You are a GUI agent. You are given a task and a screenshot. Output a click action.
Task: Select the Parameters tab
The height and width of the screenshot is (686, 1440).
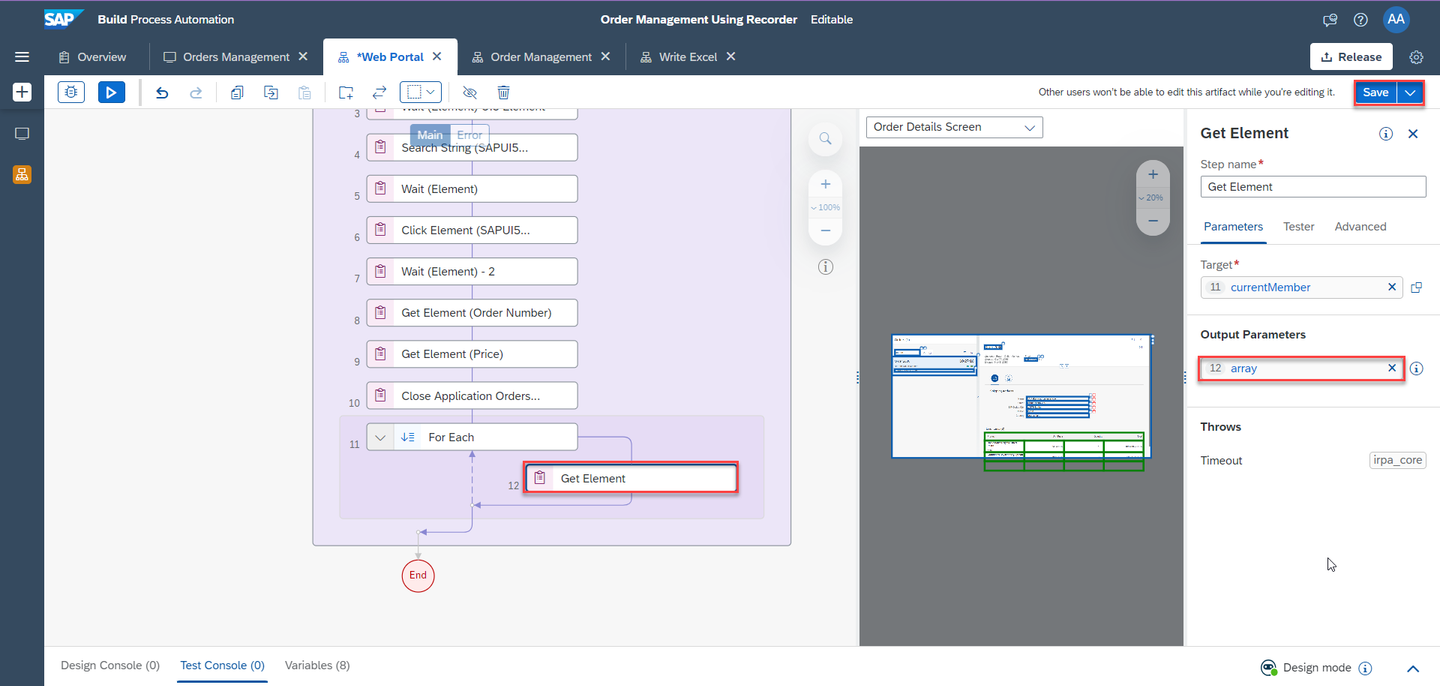1233,227
